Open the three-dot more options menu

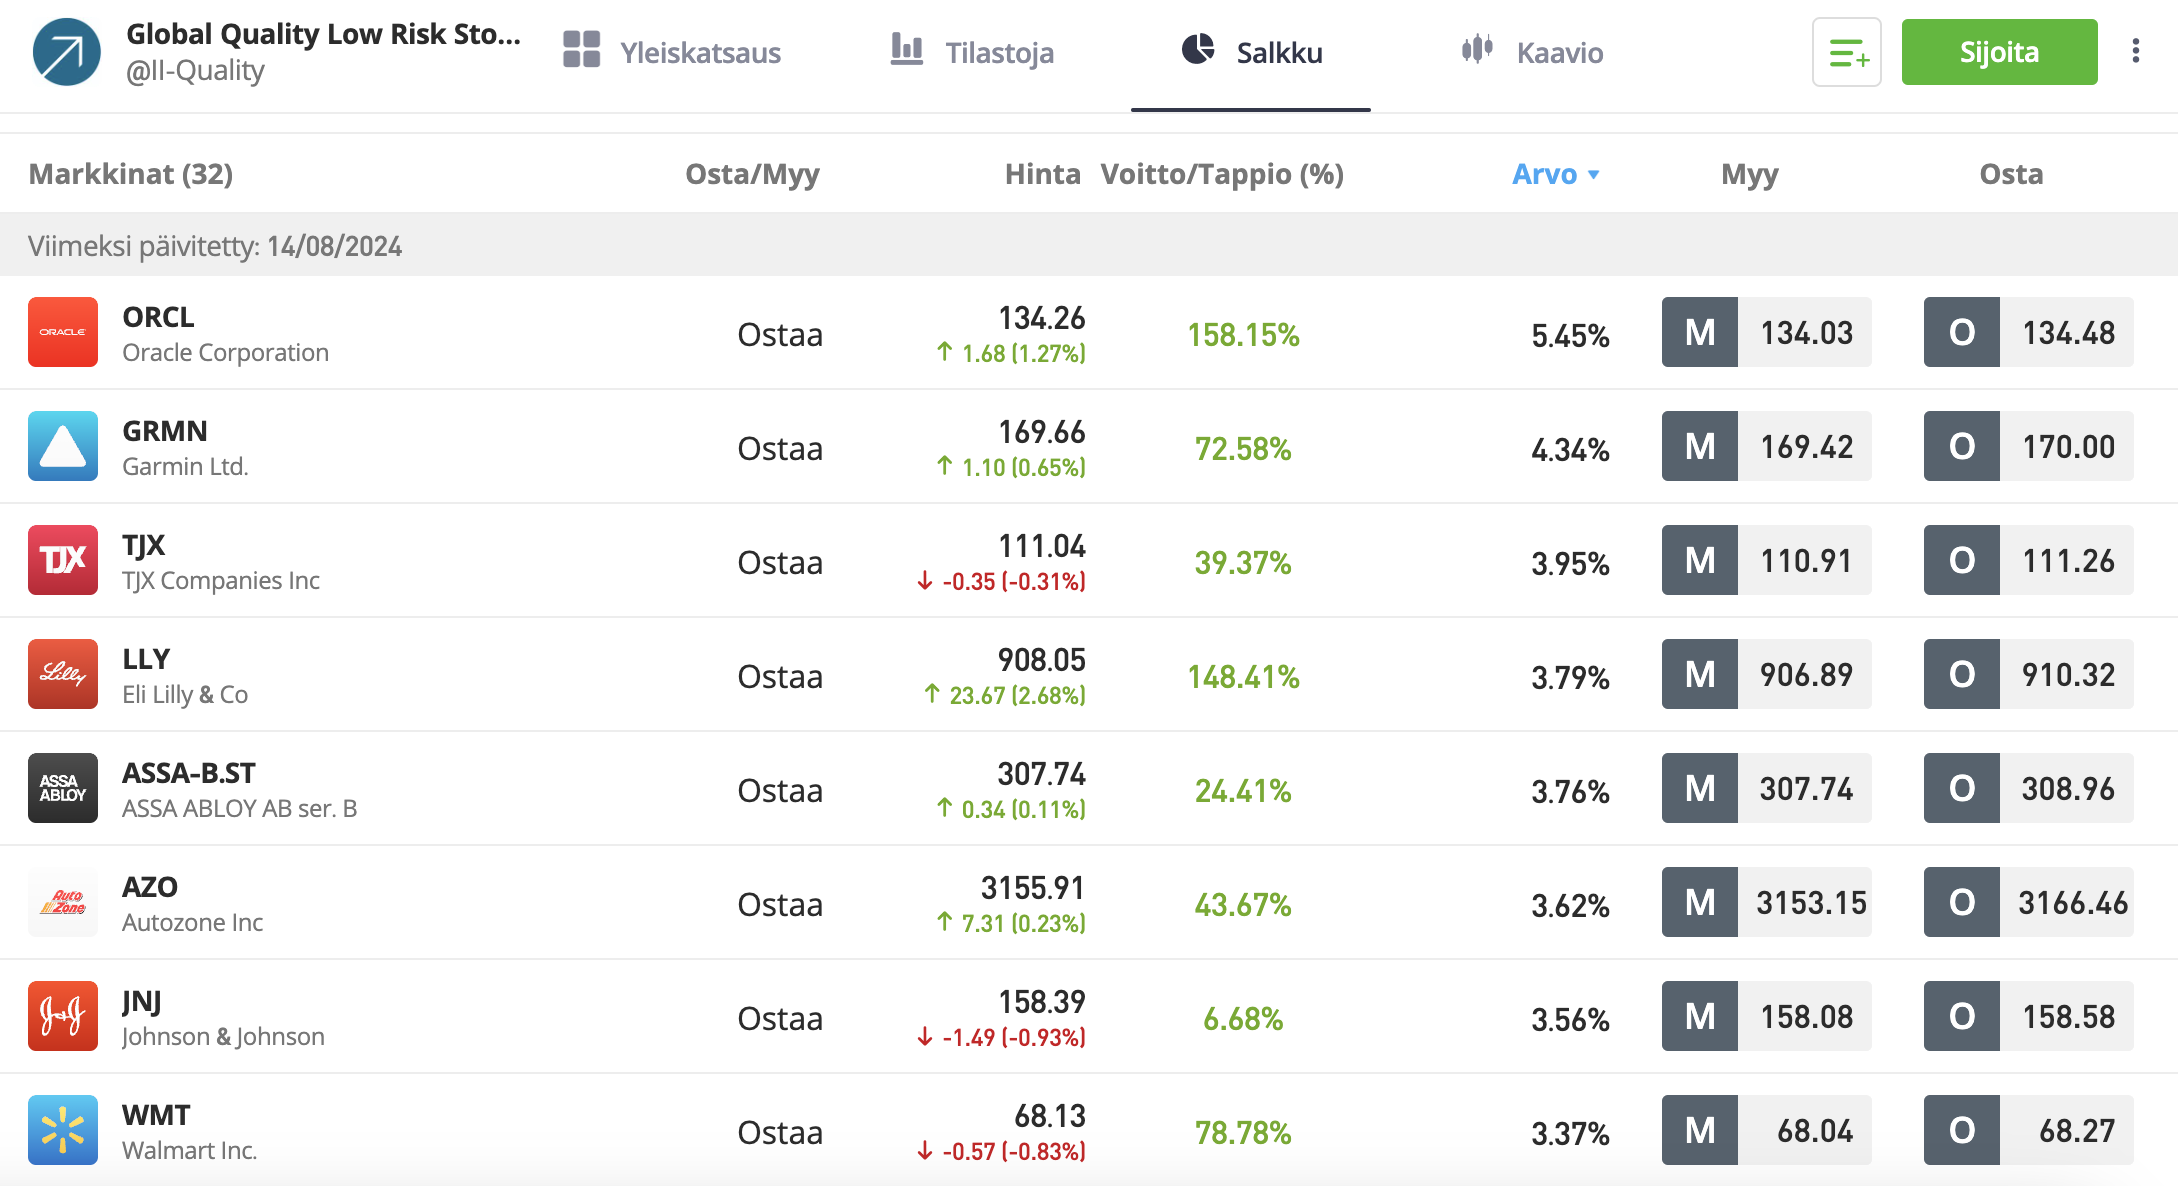(x=2135, y=52)
